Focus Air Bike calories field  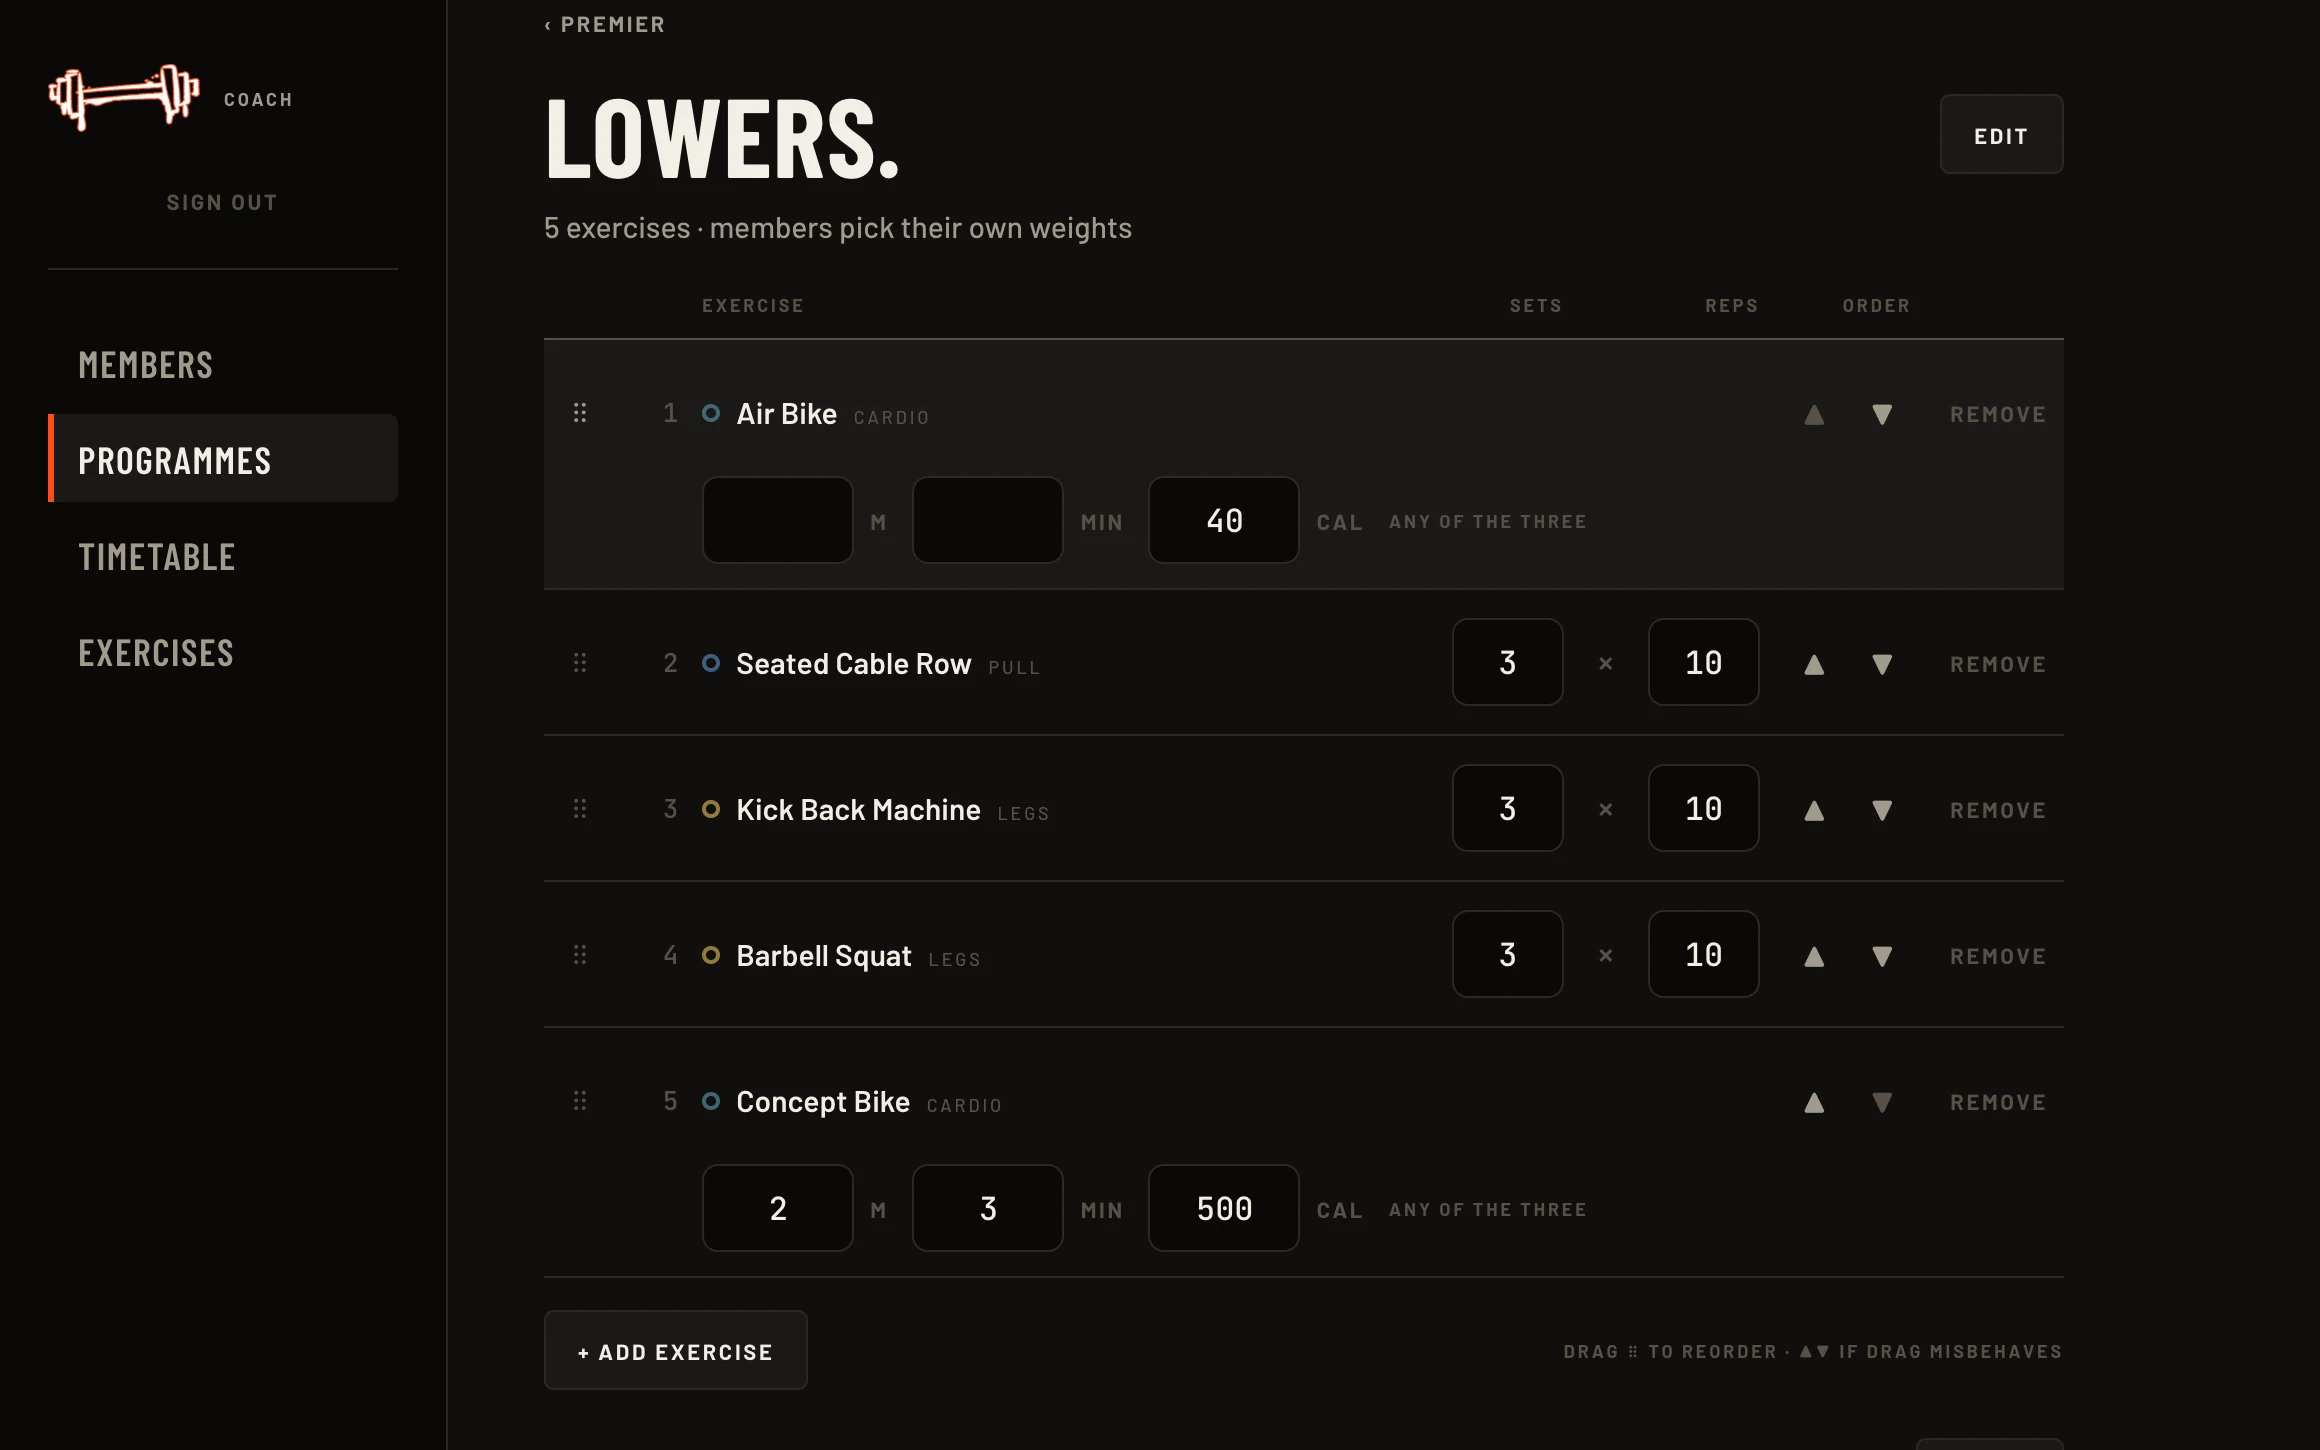[x=1224, y=520]
